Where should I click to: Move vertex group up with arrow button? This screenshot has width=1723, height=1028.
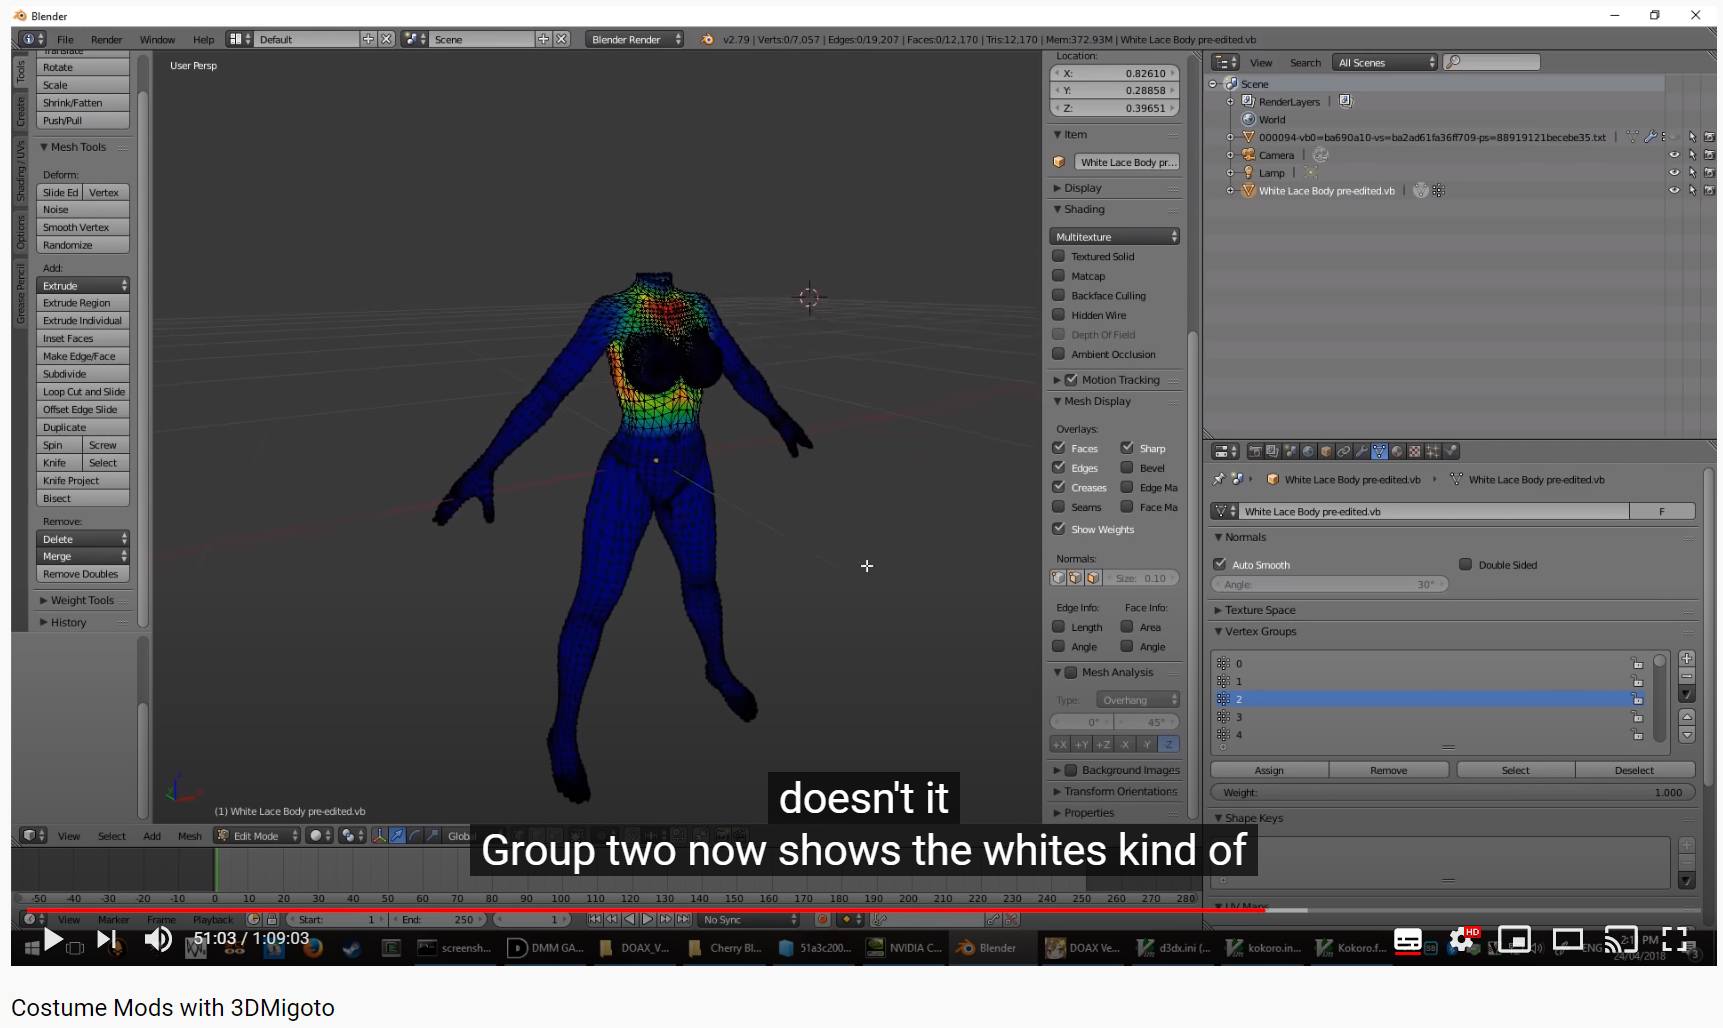point(1687,717)
